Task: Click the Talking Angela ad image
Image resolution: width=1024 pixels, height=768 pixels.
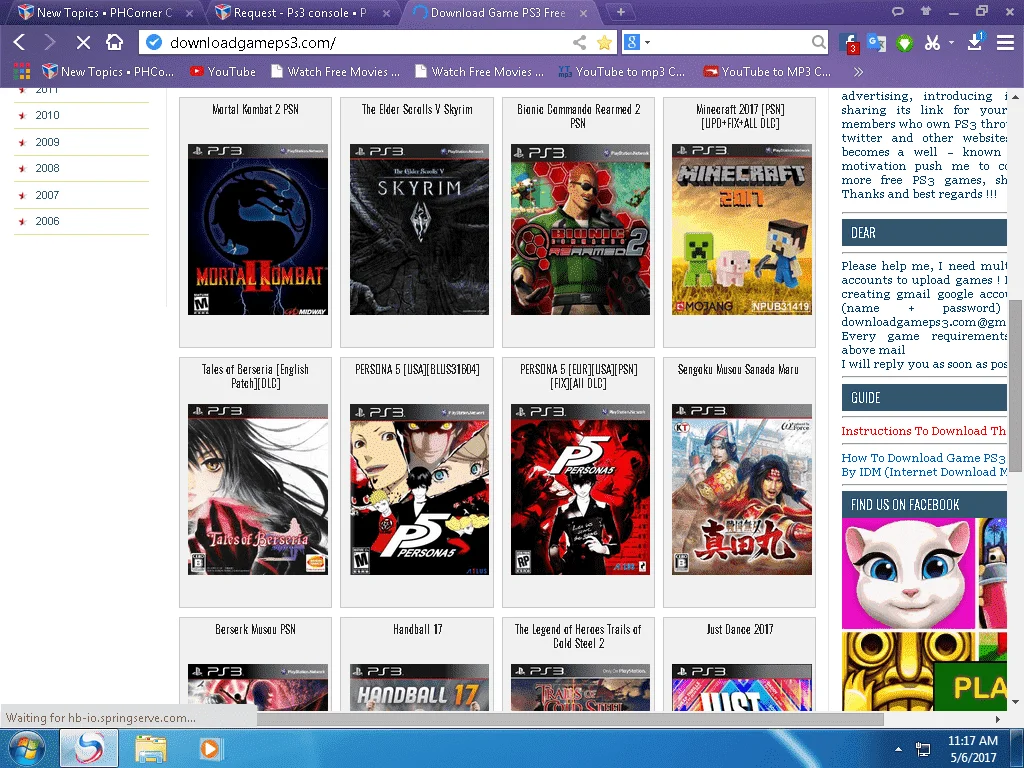Action: click(x=908, y=573)
